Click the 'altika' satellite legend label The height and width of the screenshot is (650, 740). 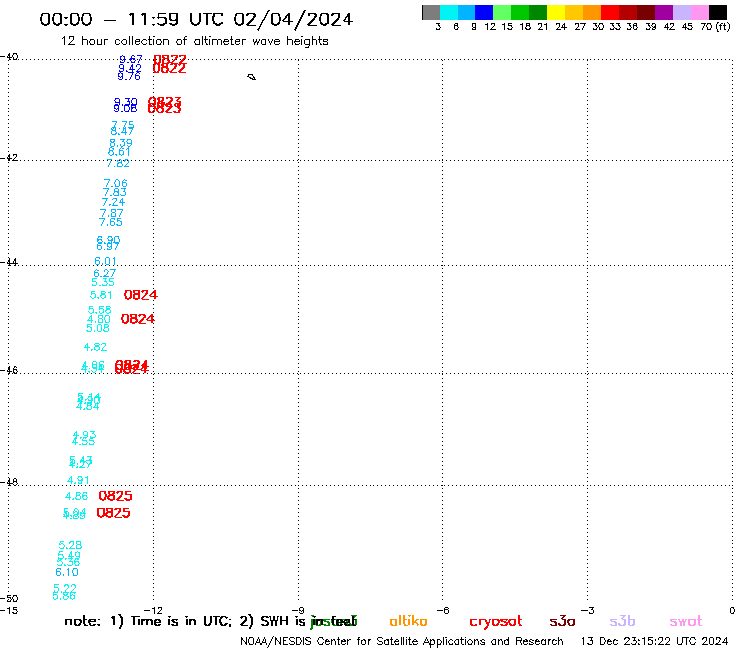coord(408,621)
